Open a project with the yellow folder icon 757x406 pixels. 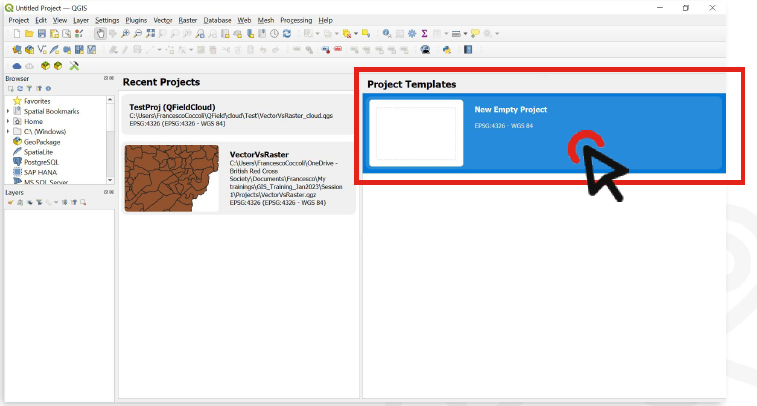tap(29, 34)
